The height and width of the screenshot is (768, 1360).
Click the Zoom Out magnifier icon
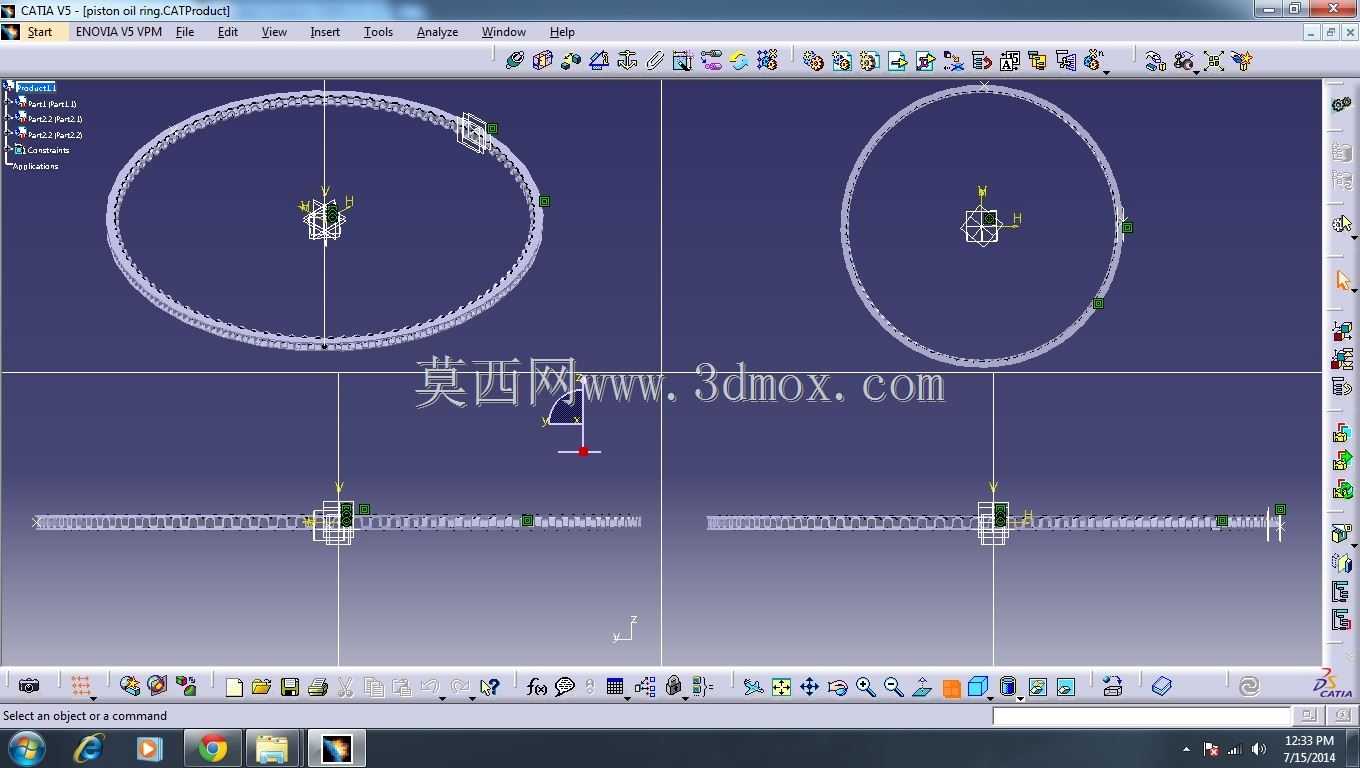[894, 687]
